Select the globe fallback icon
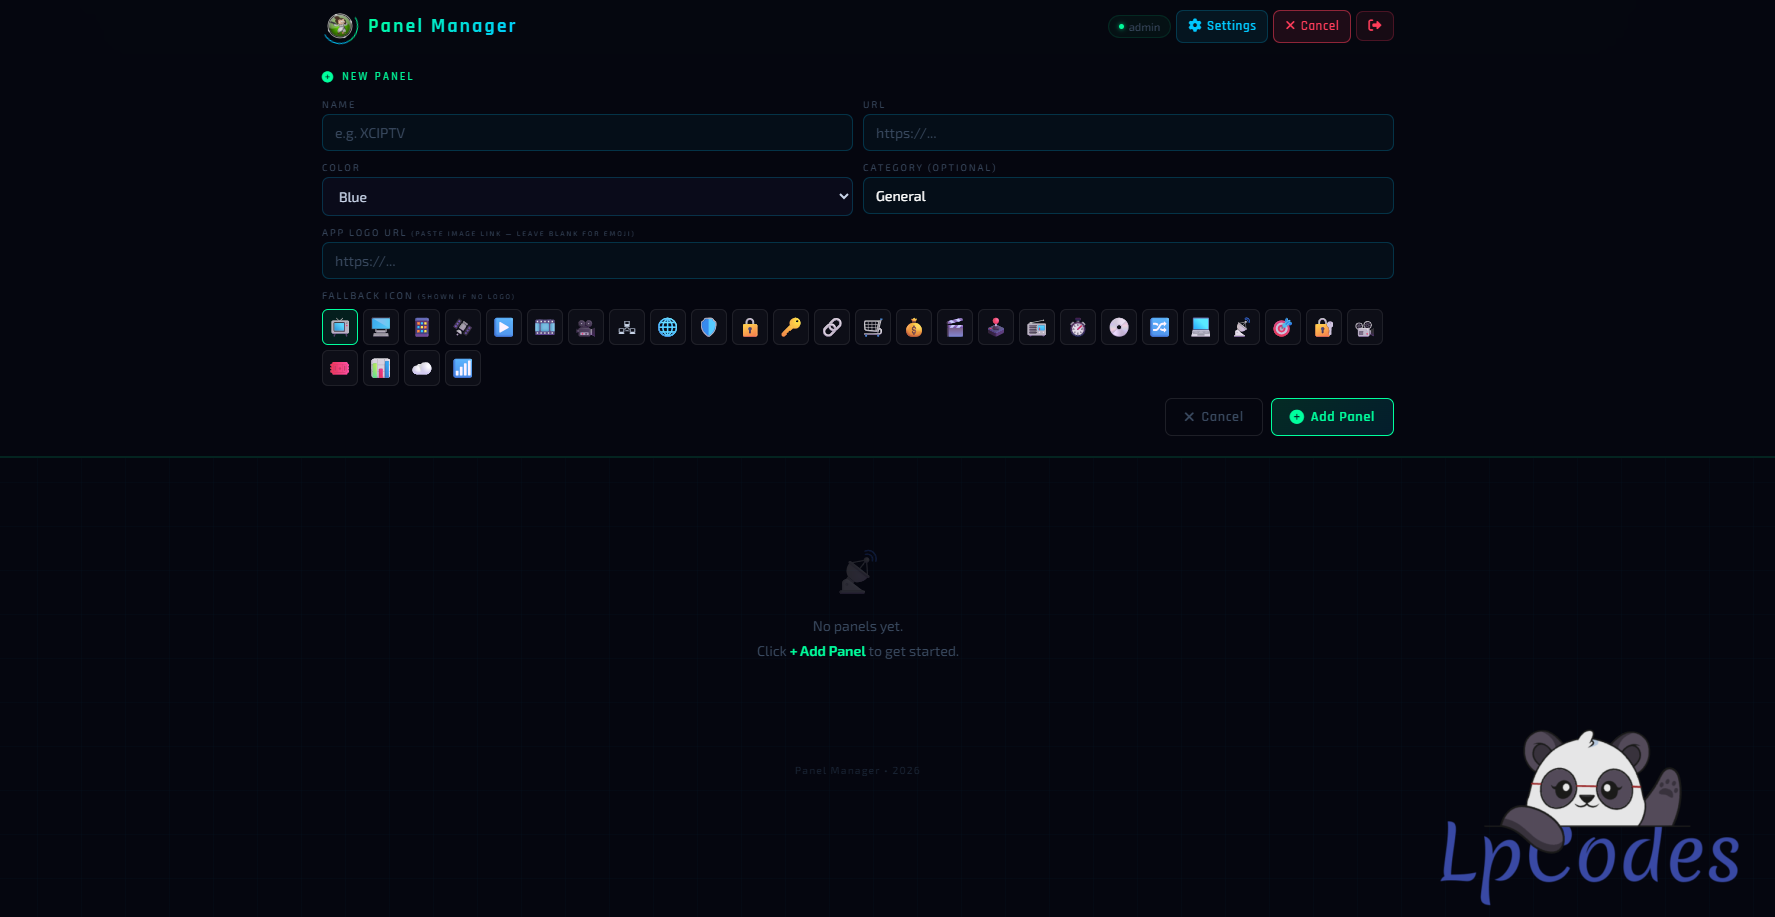The height and width of the screenshot is (917, 1775). pos(668,327)
